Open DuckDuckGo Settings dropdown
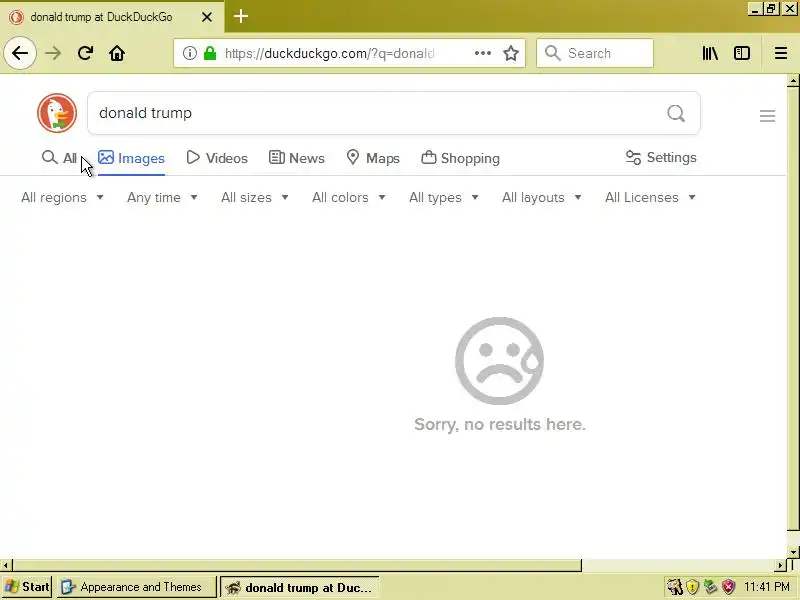 click(x=661, y=158)
